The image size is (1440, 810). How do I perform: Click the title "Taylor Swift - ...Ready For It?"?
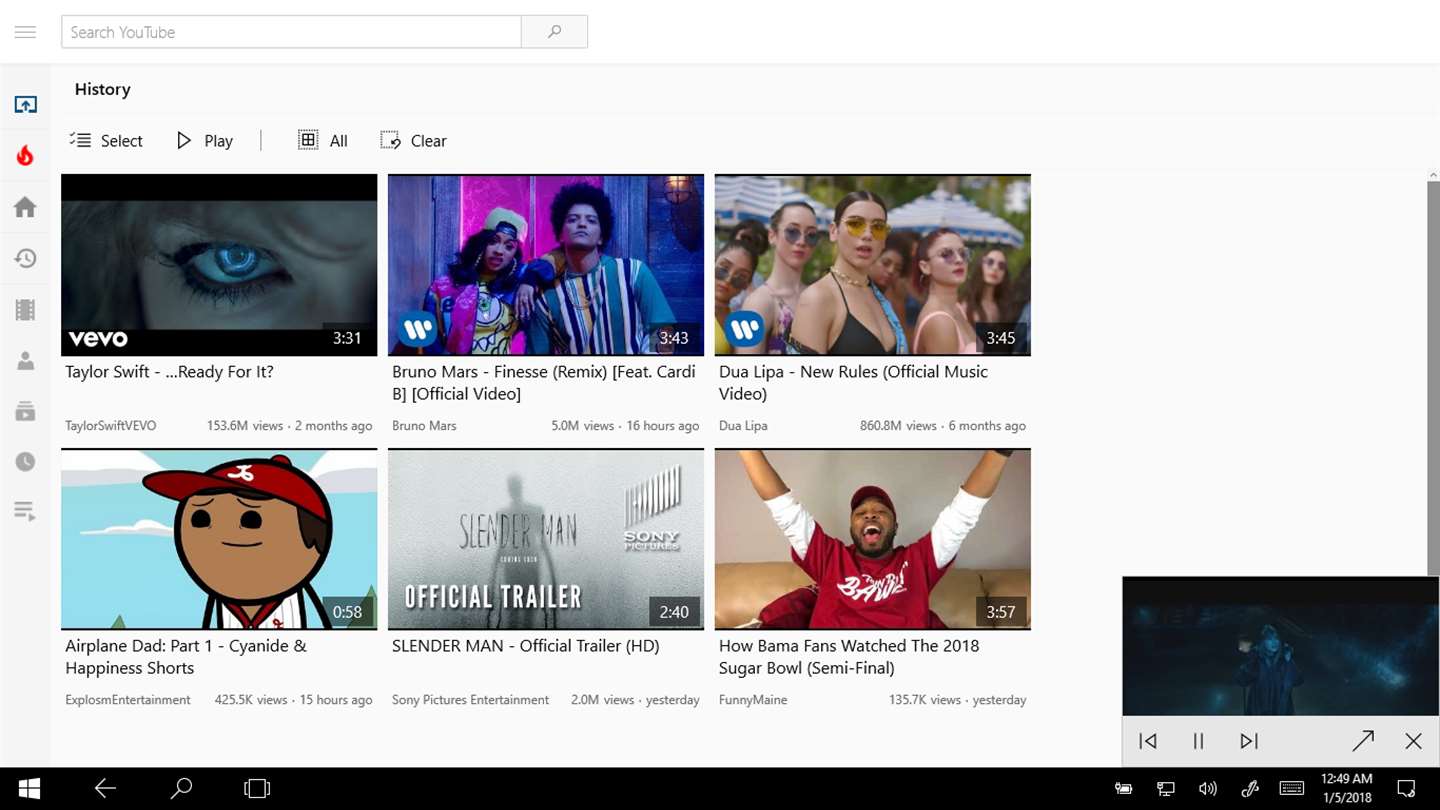169,372
